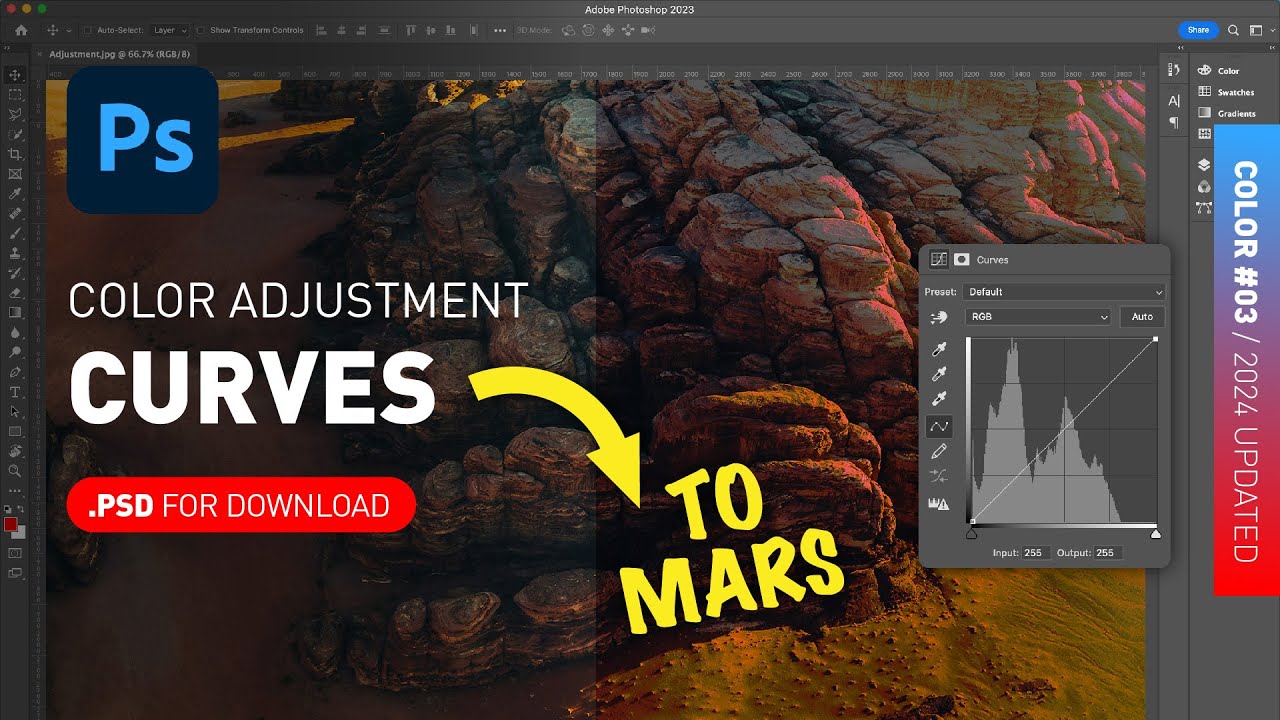
Task: Open the Auto-Select Layer dropdown
Action: pos(170,30)
